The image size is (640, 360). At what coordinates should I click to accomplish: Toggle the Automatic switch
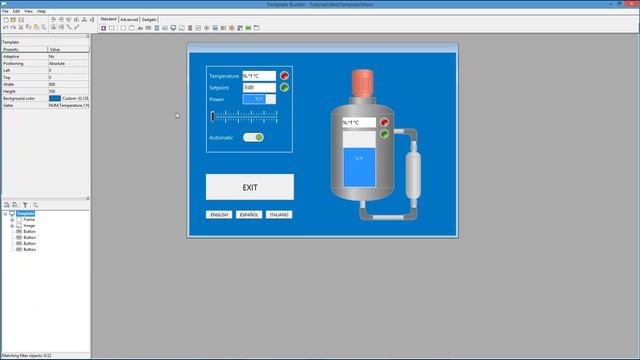253,138
